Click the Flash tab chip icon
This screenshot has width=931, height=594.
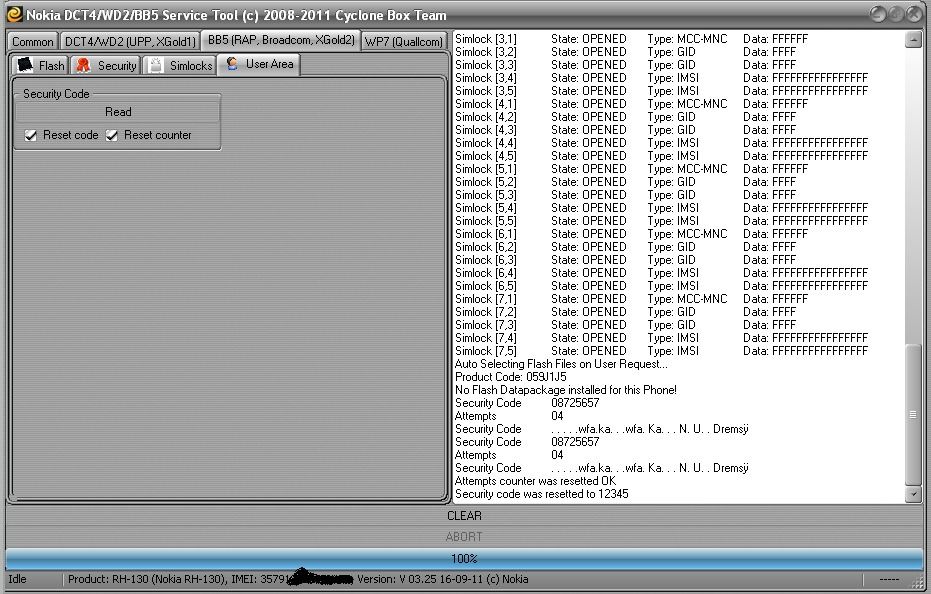pos(26,65)
